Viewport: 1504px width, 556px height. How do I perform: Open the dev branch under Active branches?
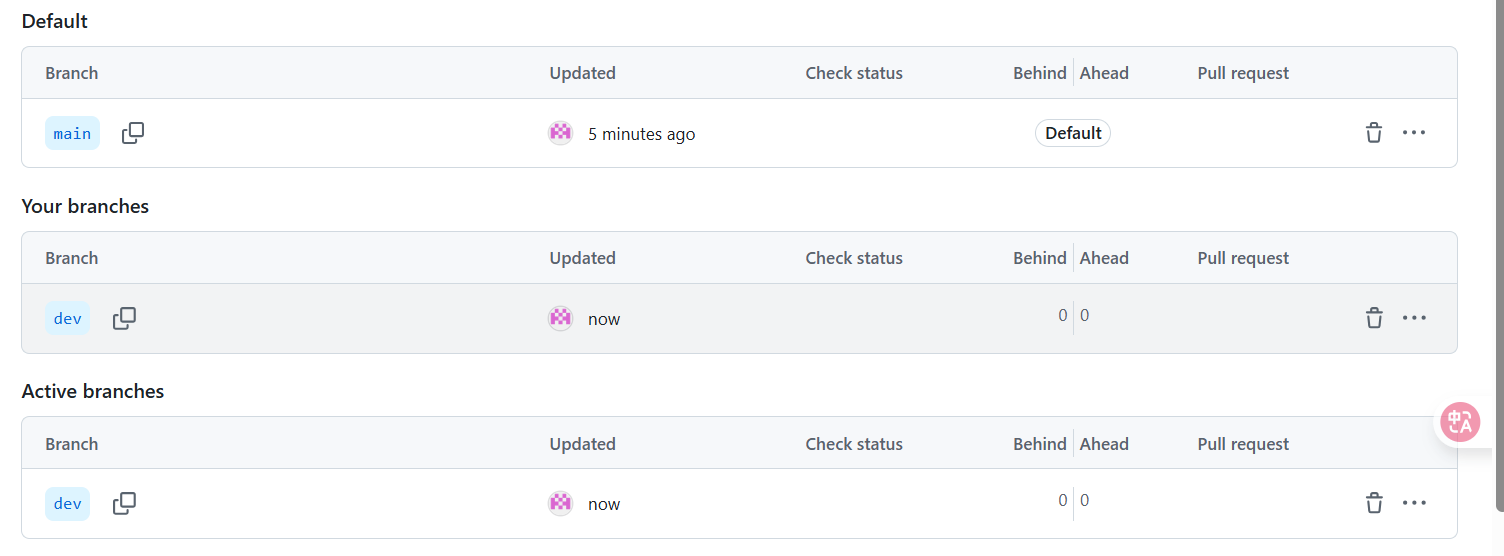tap(68, 504)
